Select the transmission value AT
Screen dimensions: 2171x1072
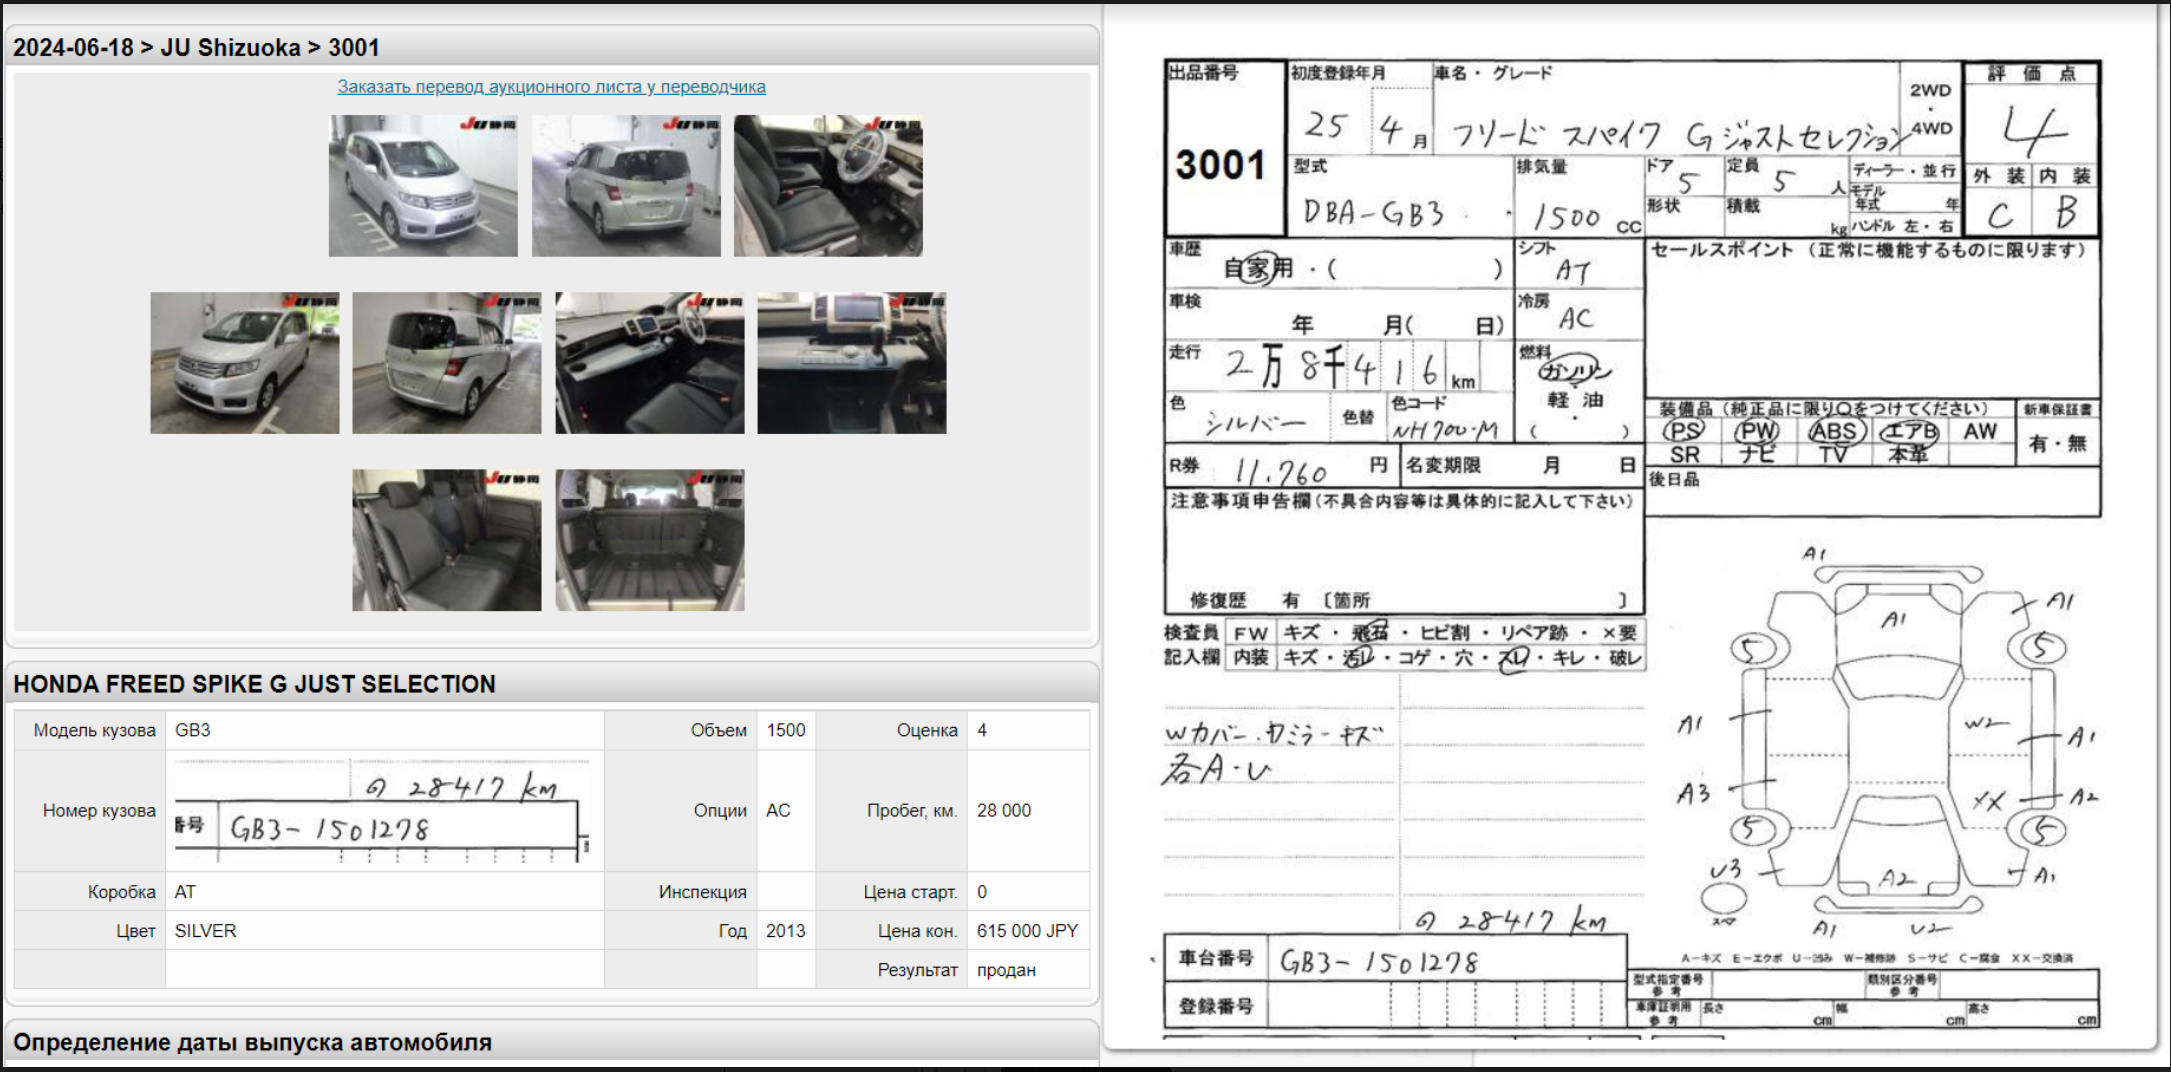[x=185, y=891]
